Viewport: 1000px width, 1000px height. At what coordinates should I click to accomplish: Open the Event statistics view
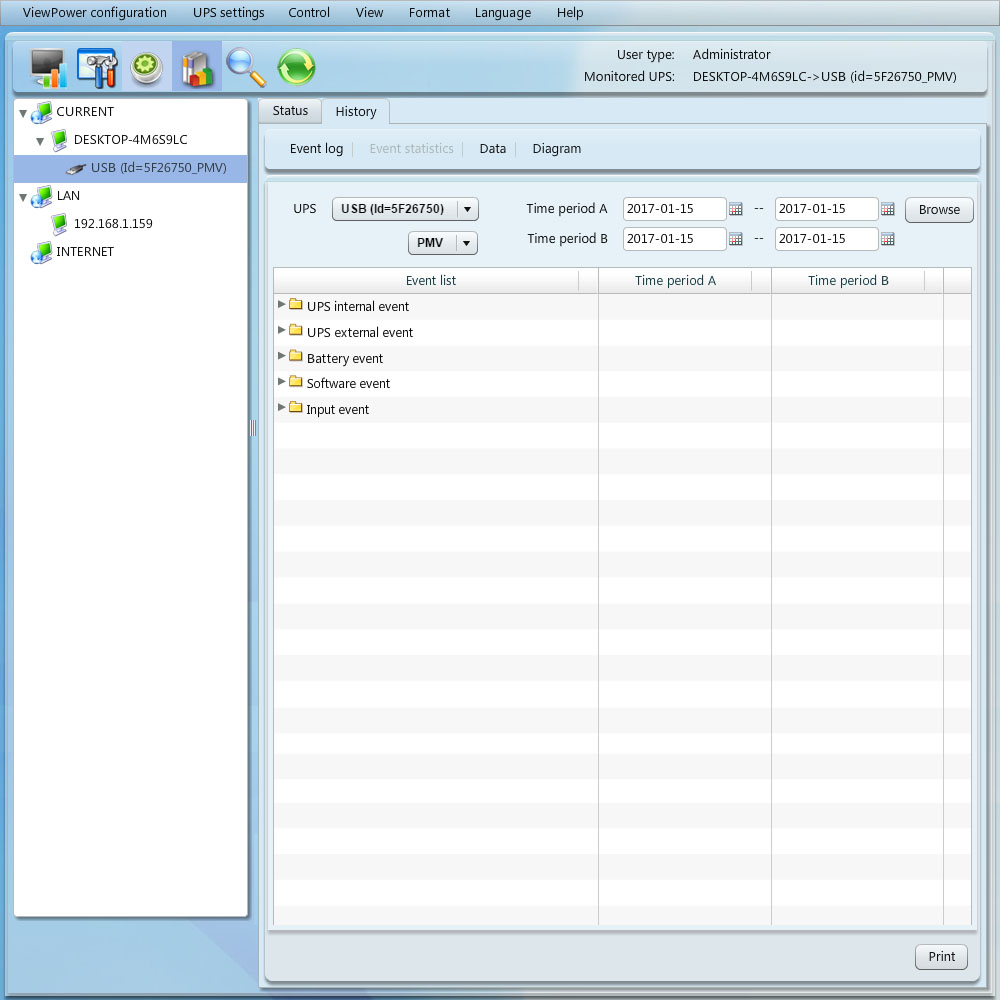click(x=411, y=149)
